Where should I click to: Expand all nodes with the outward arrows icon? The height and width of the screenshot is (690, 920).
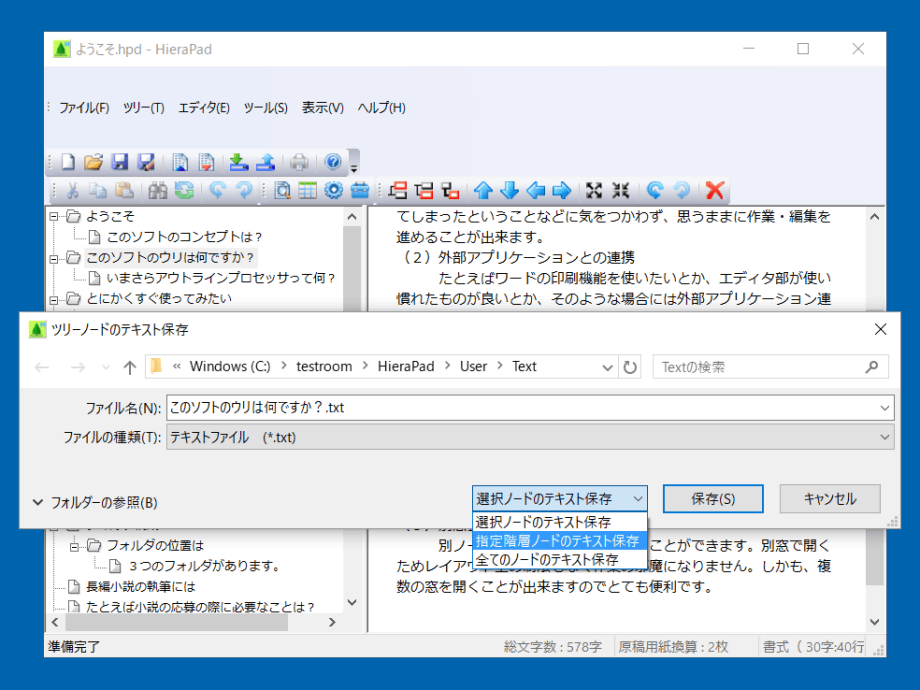[x=594, y=190]
